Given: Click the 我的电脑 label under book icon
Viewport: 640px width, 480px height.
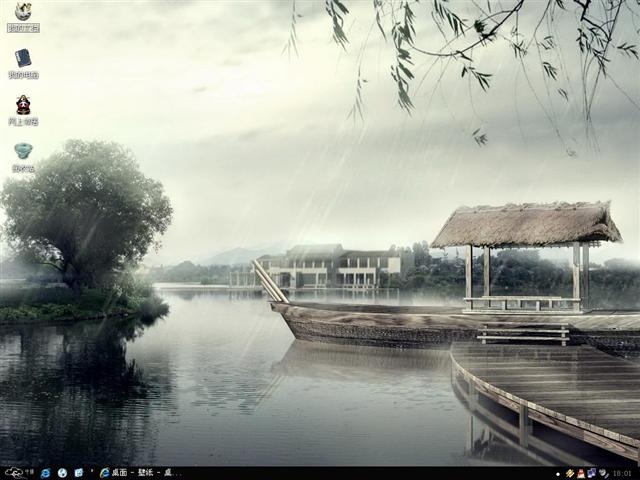Looking at the screenshot, I should click(x=23, y=75).
